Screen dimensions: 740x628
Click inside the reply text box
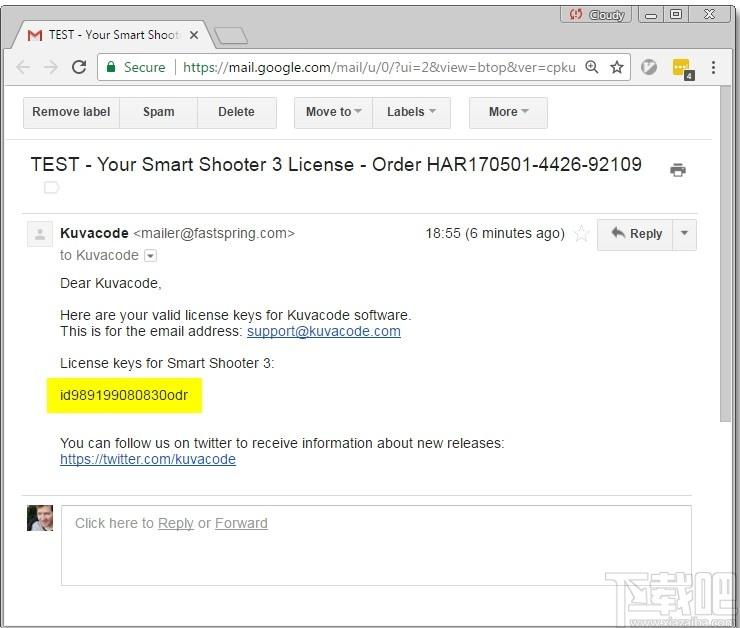[x=376, y=545]
